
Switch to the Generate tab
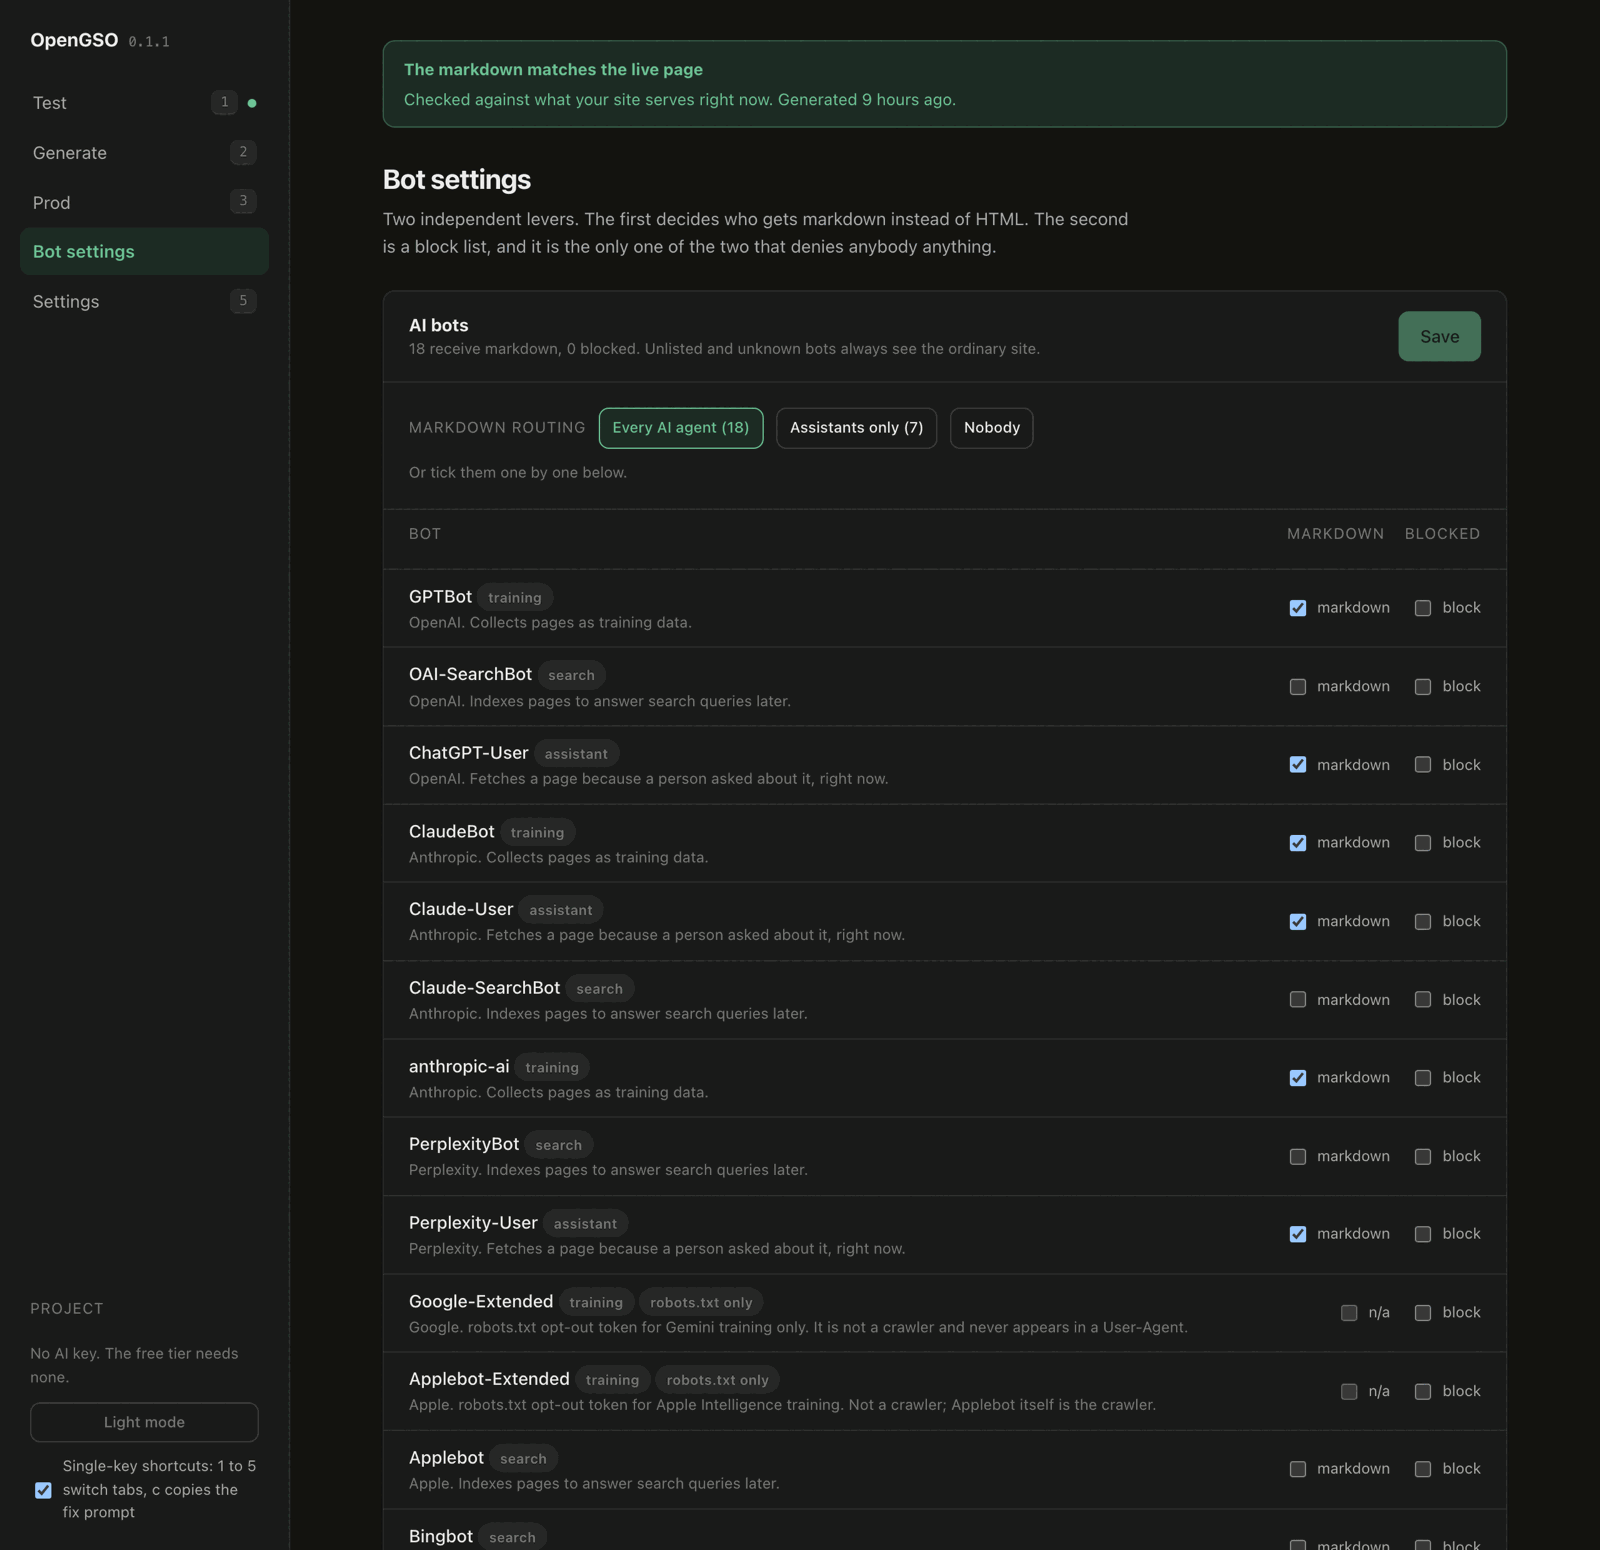tap(144, 153)
